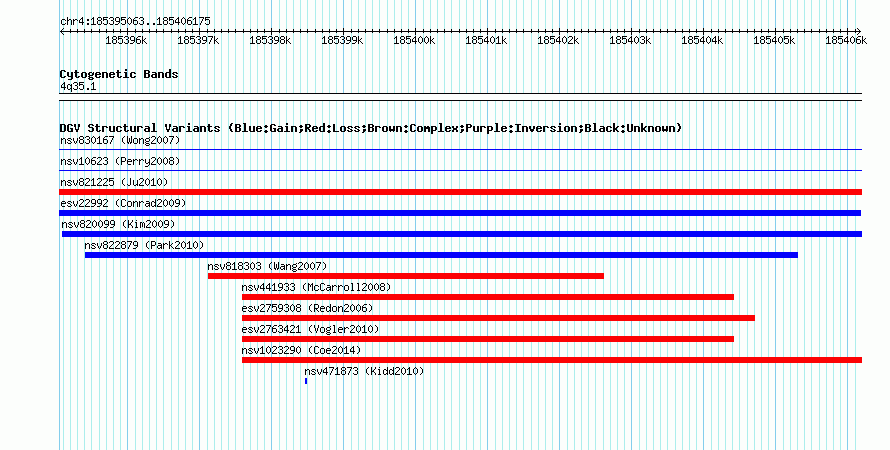Viewport: 890px width, 450px height.
Task: Click the 185400k ruler tick label
Action: pyautogui.click(x=414, y=40)
